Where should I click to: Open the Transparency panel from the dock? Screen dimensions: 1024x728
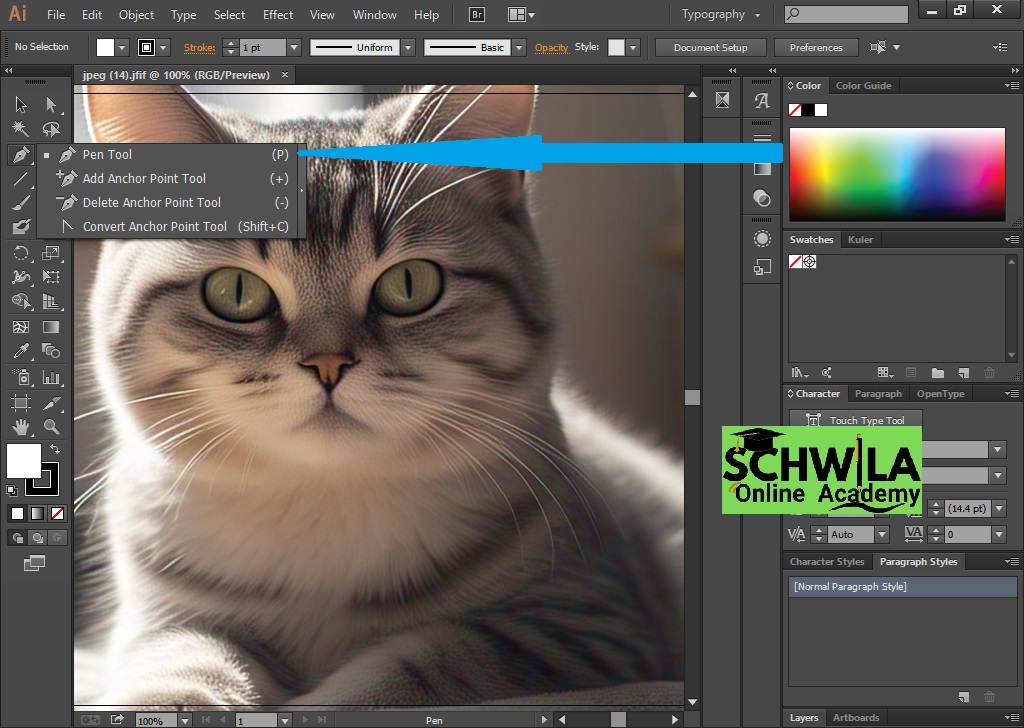(x=761, y=198)
